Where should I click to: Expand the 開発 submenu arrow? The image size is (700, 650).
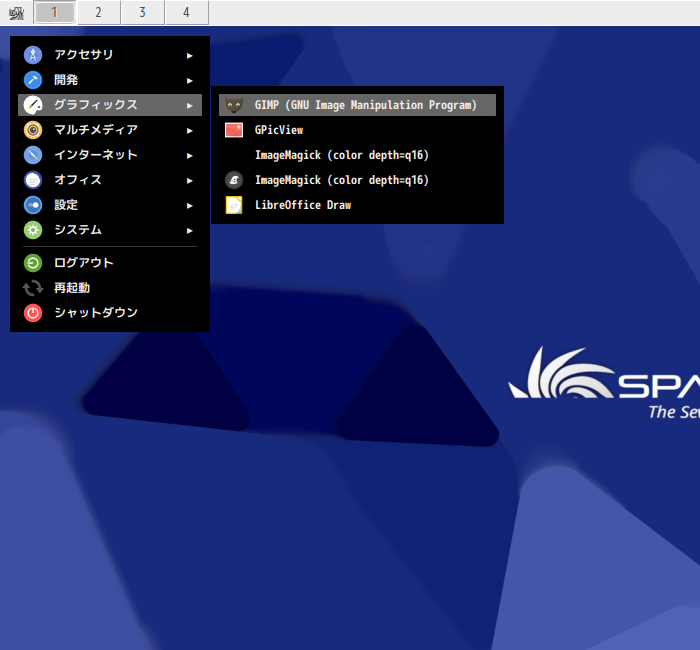tap(190, 81)
